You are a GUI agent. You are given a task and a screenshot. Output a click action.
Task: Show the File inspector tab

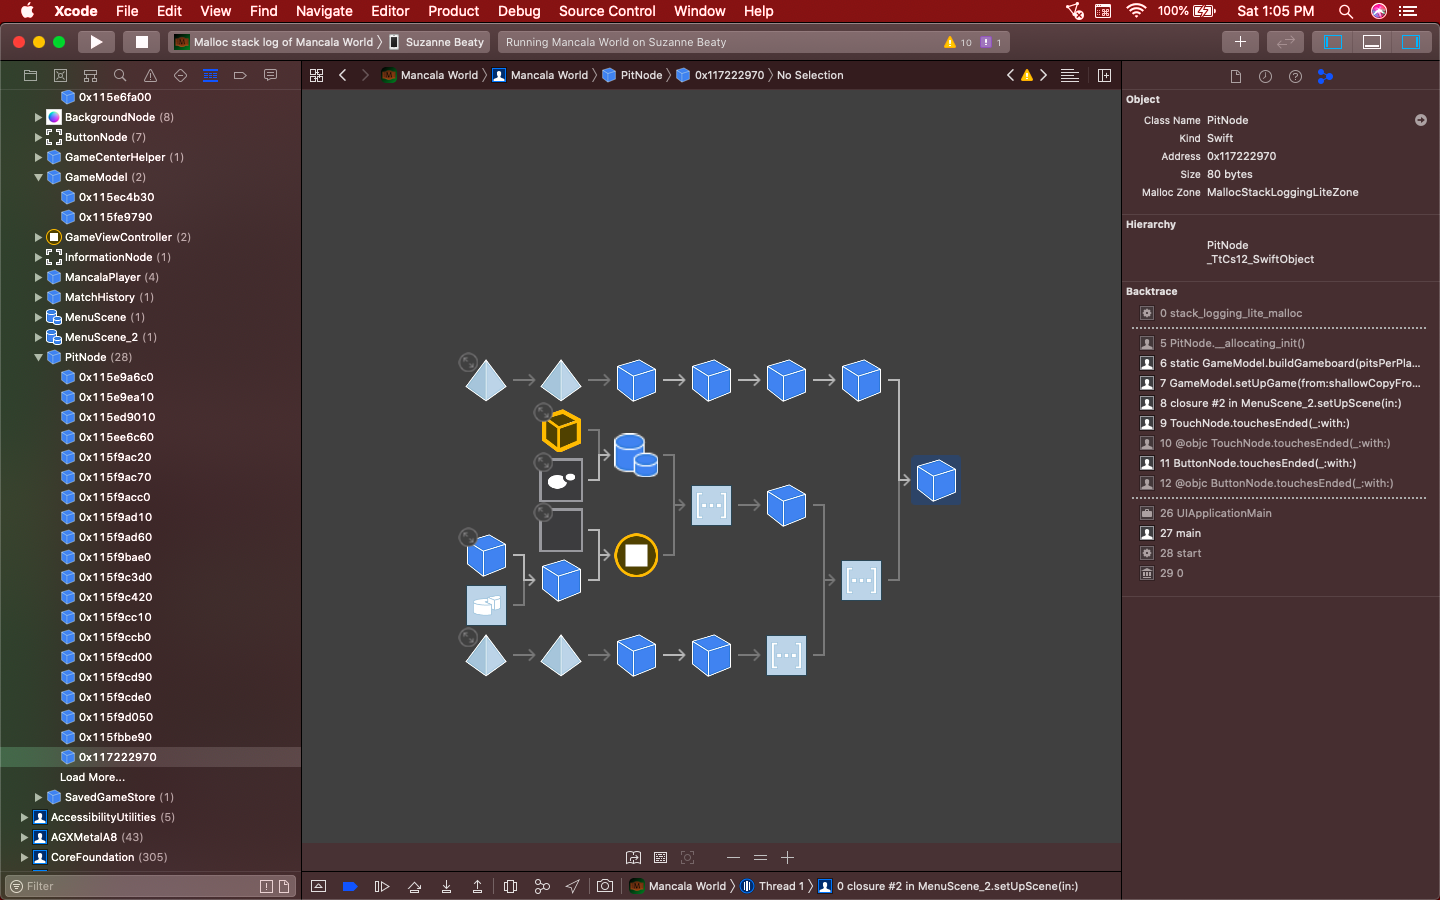(x=1235, y=76)
